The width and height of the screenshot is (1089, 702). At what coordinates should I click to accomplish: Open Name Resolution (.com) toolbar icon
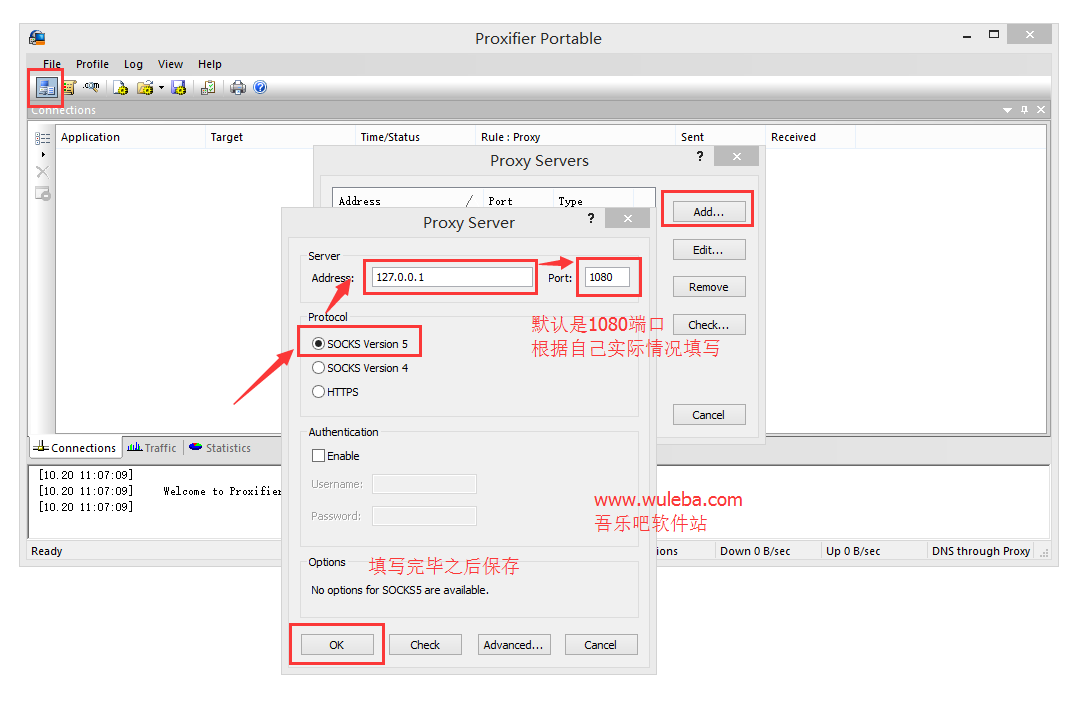click(x=91, y=87)
